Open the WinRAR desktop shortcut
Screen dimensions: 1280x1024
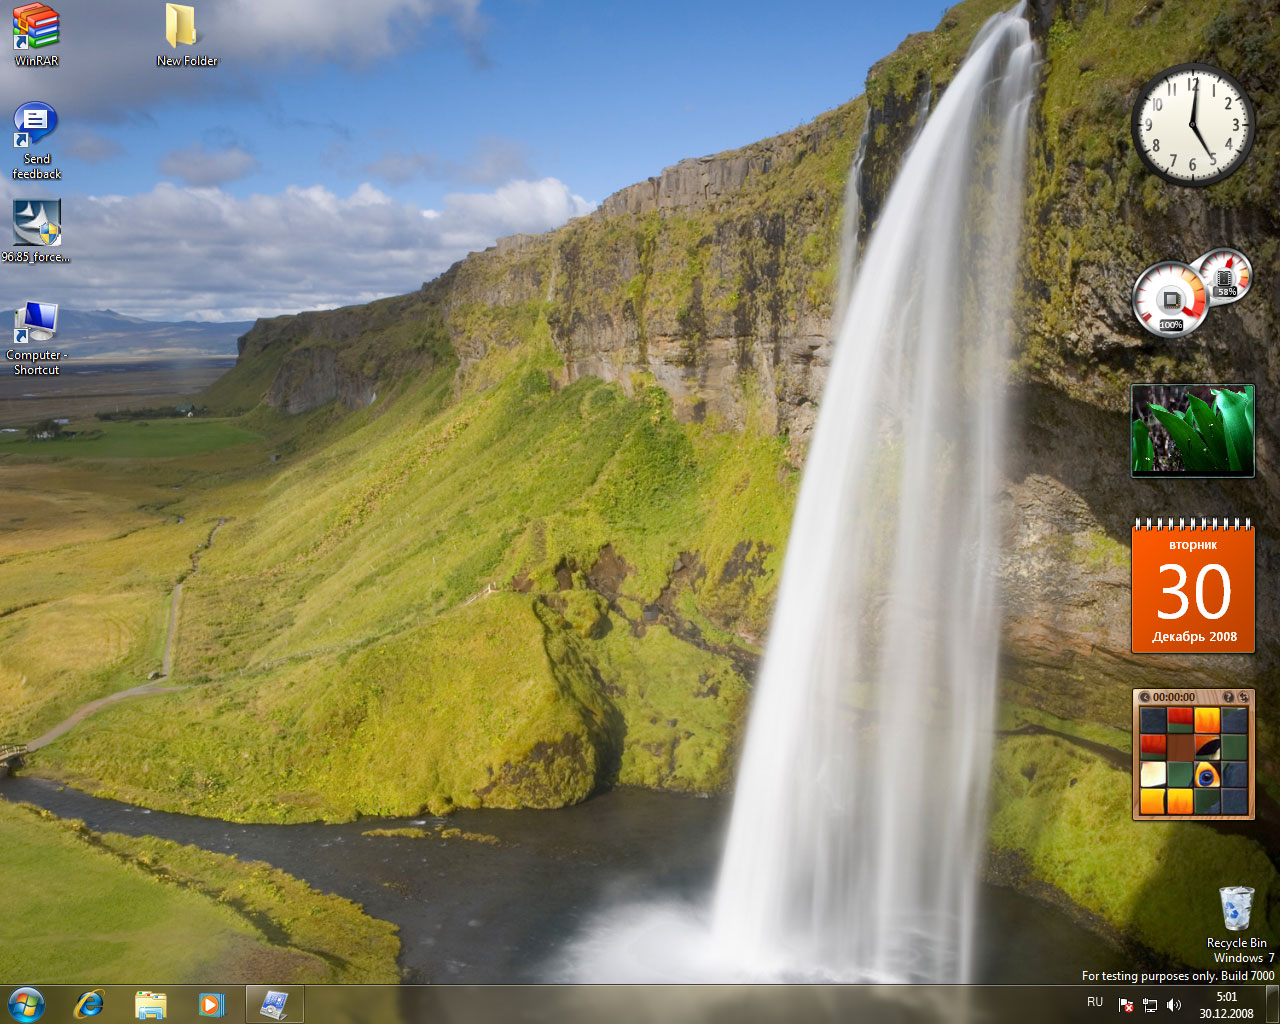(x=36, y=34)
